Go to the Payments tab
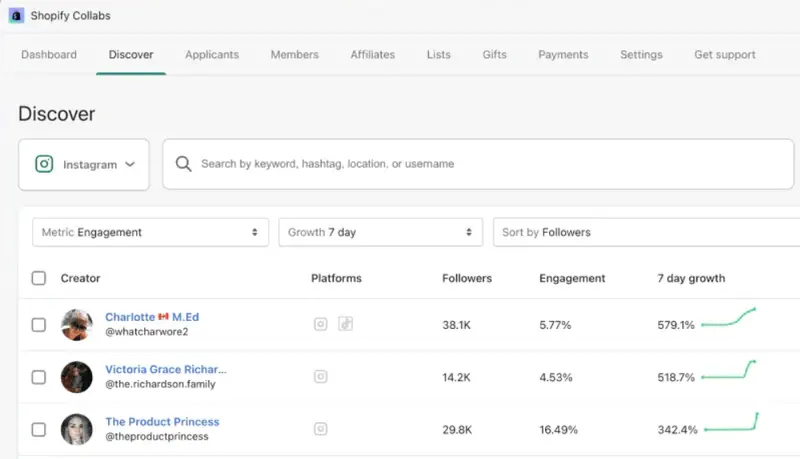The height and width of the screenshot is (459, 800). coord(563,55)
